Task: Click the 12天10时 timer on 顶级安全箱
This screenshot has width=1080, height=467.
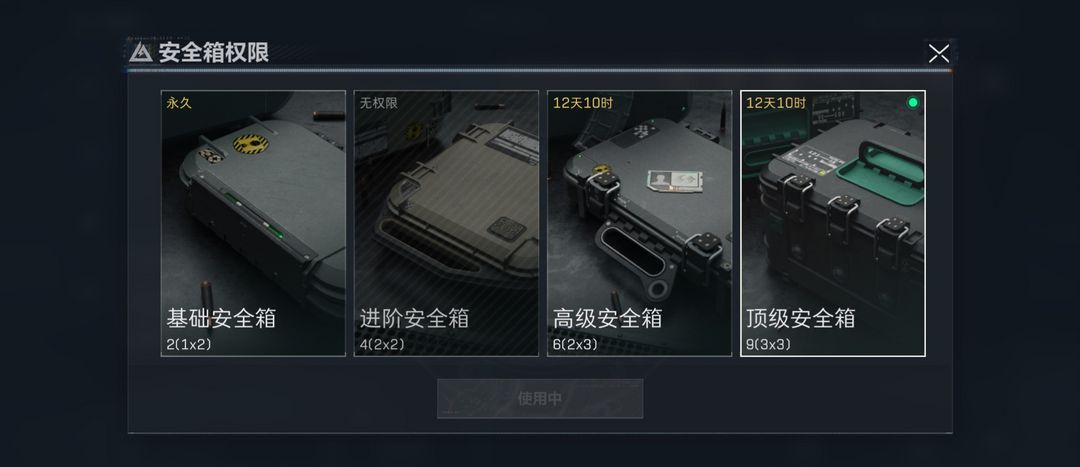Action: point(776,103)
